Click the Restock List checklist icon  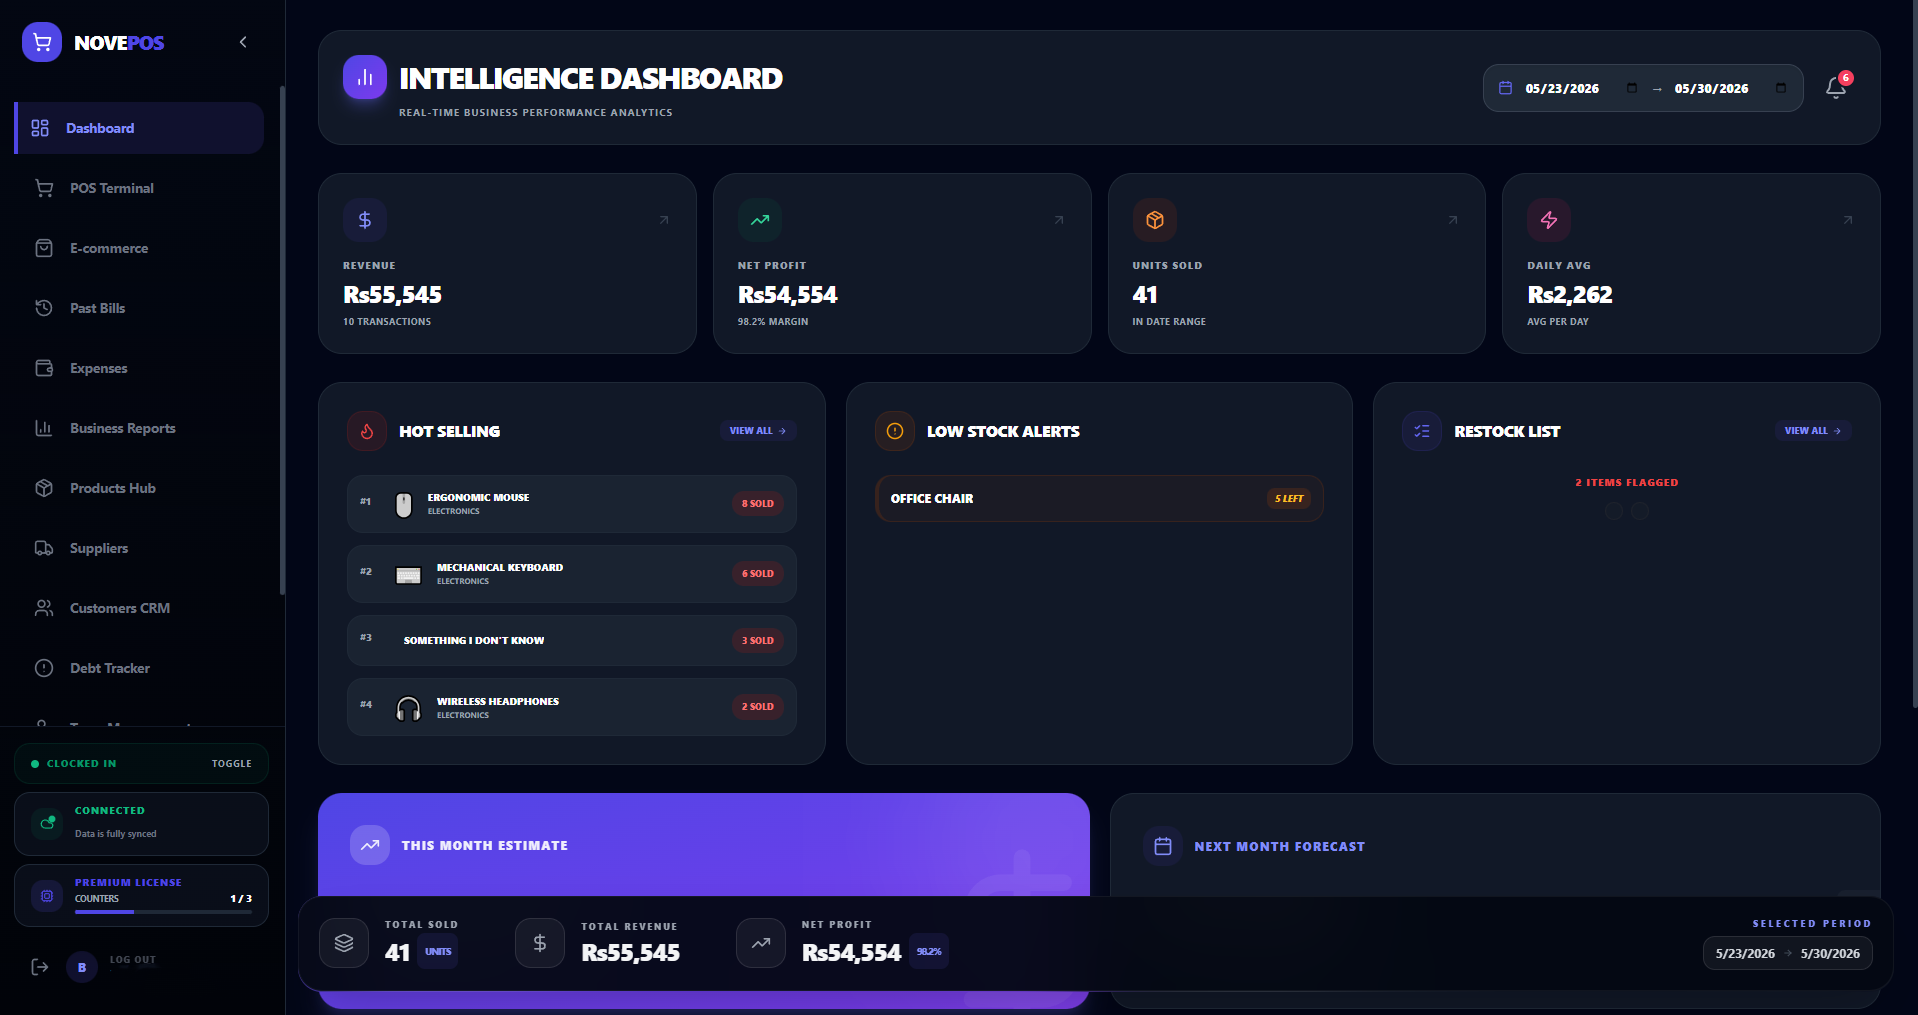tap(1422, 431)
